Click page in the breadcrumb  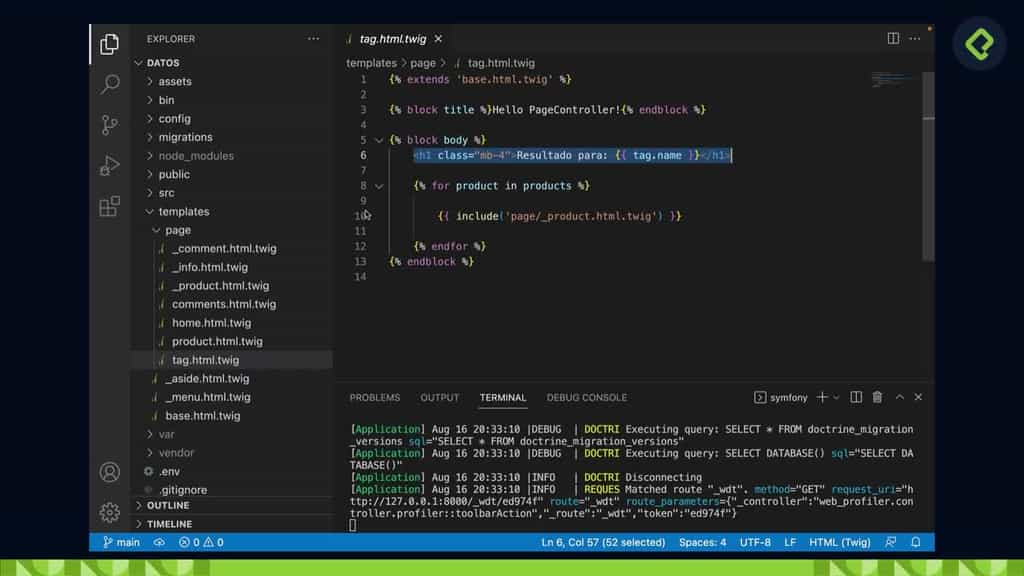tap(423, 63)
